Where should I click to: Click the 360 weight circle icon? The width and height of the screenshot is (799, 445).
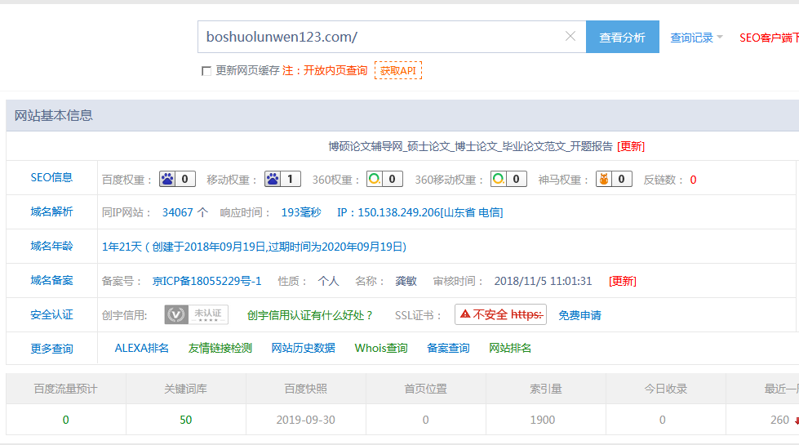click(374, 180)
